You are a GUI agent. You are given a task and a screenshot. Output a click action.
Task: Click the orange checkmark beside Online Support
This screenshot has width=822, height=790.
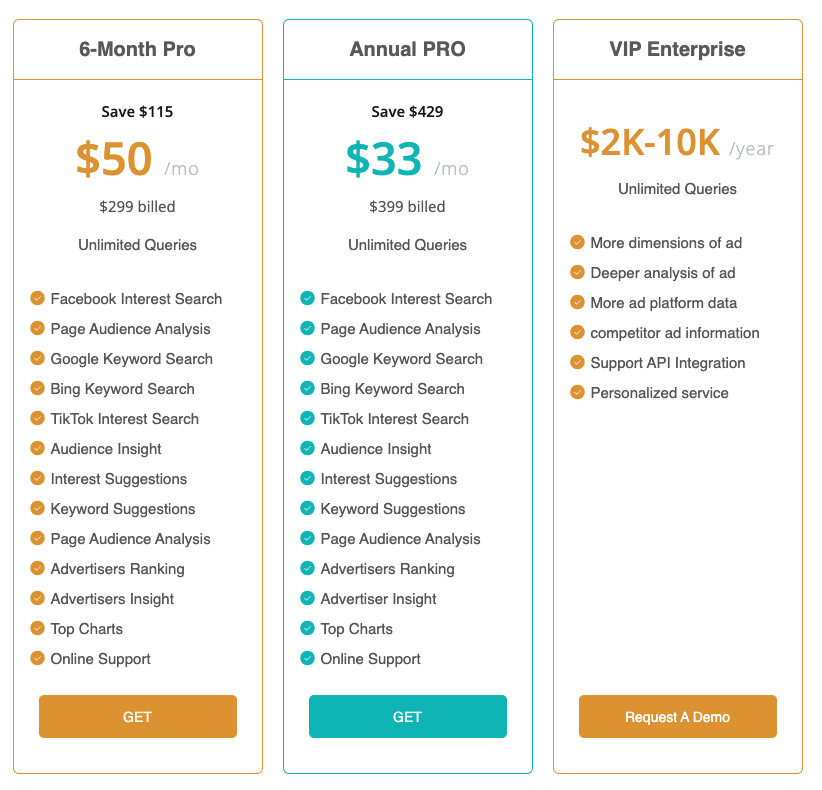coord(38,658)
